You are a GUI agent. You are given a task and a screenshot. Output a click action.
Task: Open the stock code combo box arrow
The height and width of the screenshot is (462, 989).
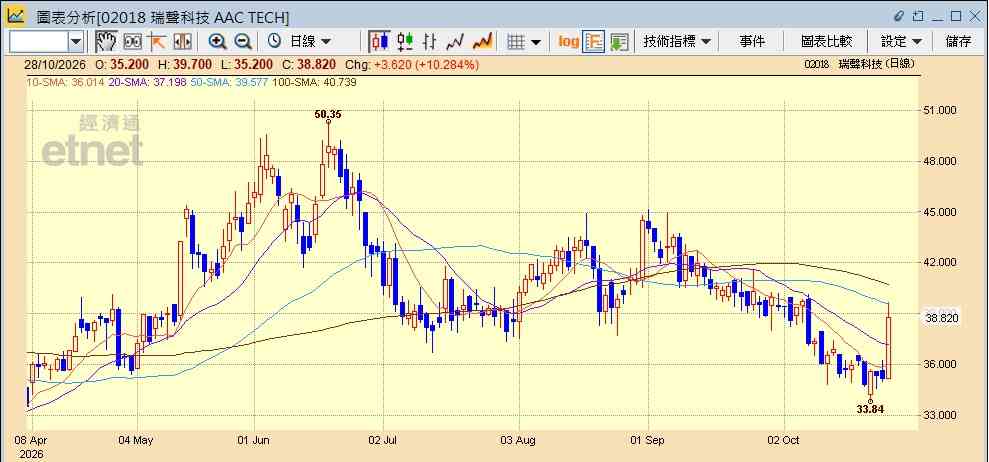76,42
